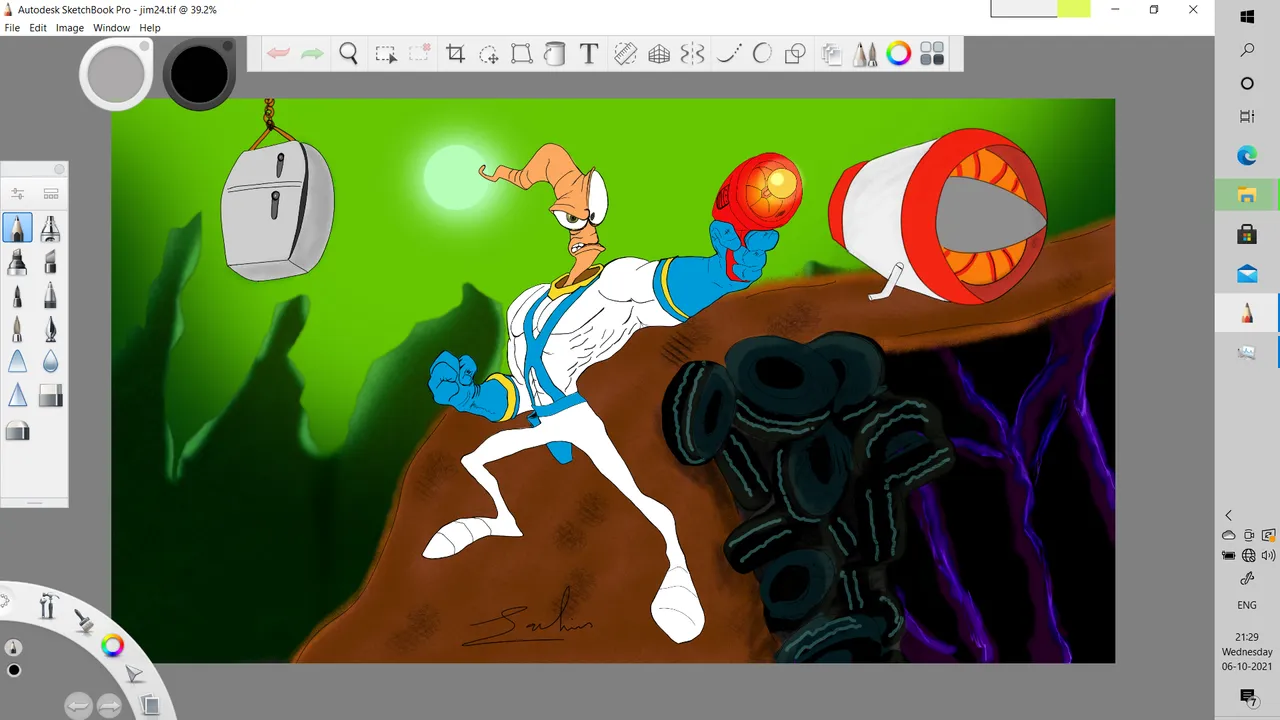Select the Zoom magnifier tool
The height and width of the screenshot is (720, 1280).
click(348, 54)
